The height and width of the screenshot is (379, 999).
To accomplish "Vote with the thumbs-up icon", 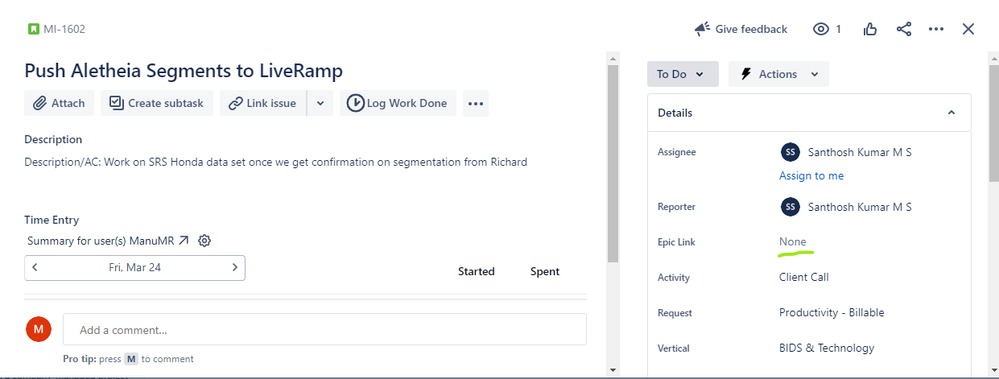I will pos(870,29).
